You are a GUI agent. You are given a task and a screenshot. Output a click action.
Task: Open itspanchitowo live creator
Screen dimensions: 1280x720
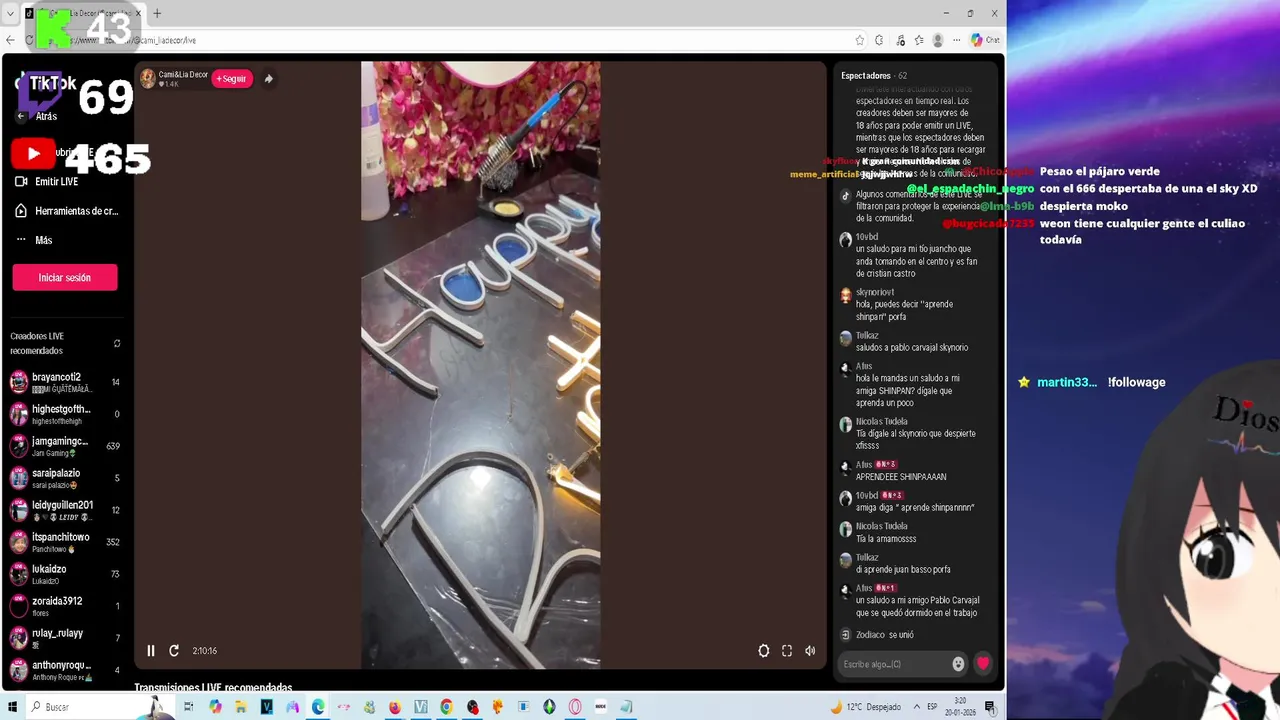[x=65, y=542]
